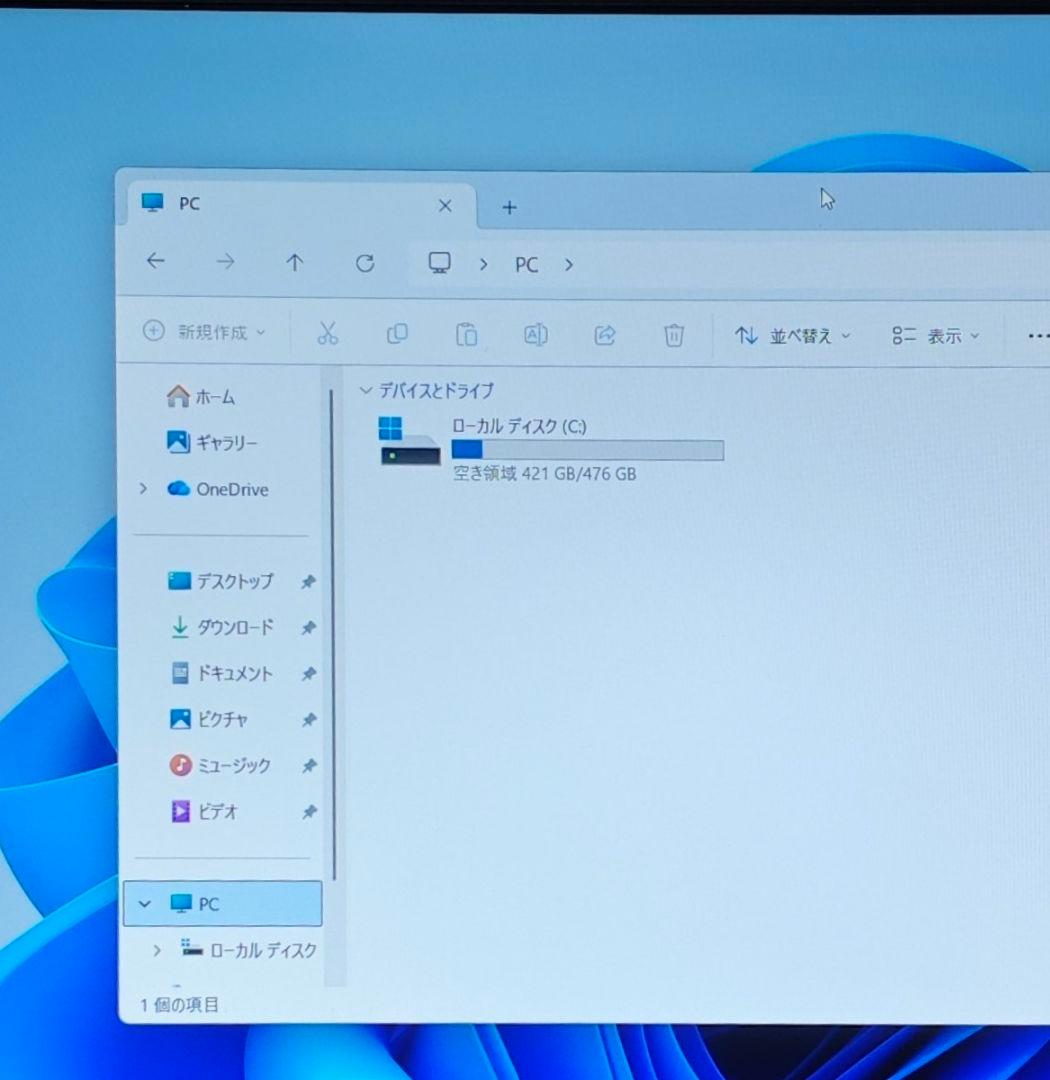Screen dimensions: 1050x1080
Task: Select the PC tab
Action: click(280, 204)
